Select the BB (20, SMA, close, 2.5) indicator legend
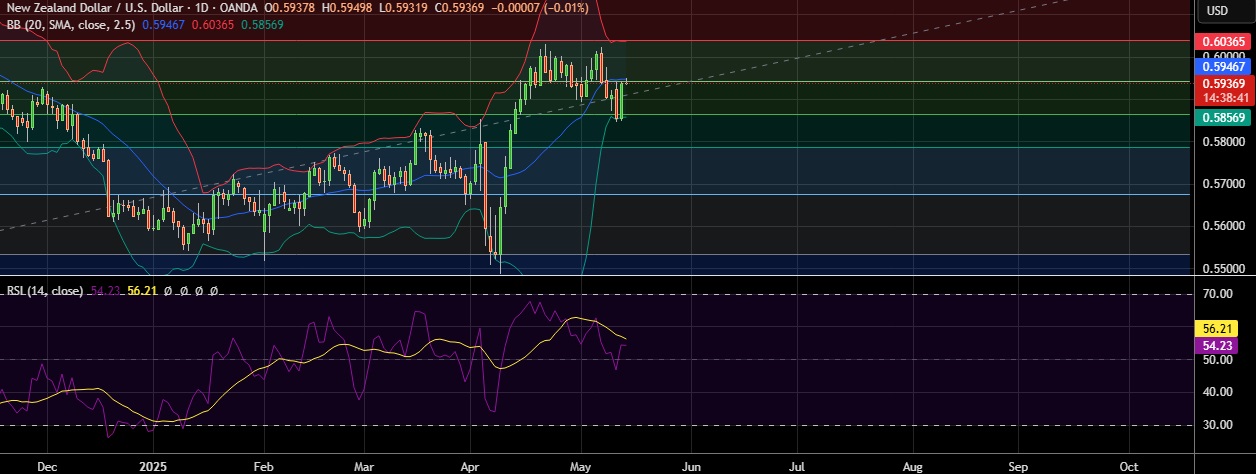This screenshot has height=474, width=1256. click(73, 24)
